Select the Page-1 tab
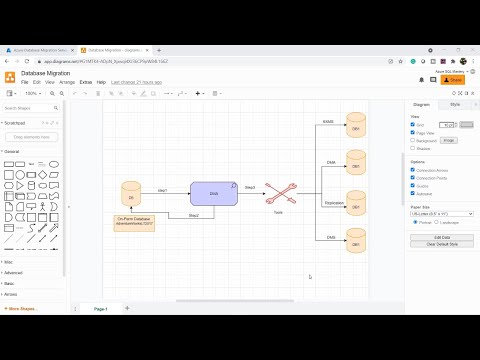 [100, 309]
